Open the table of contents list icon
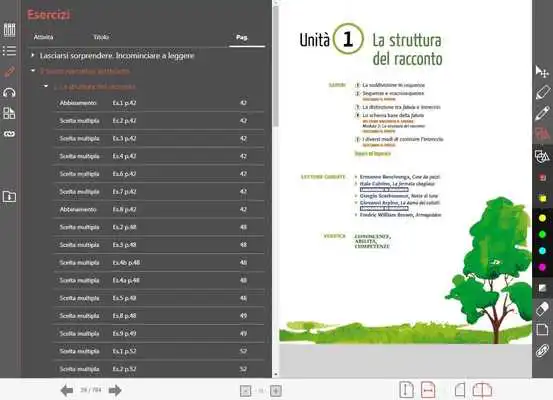This screenshot has width=553, height=400. [10, 51]
